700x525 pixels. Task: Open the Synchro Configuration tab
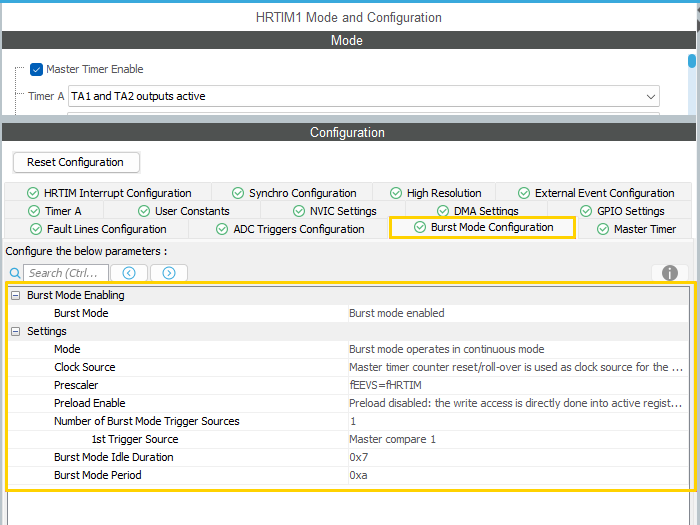294,193
